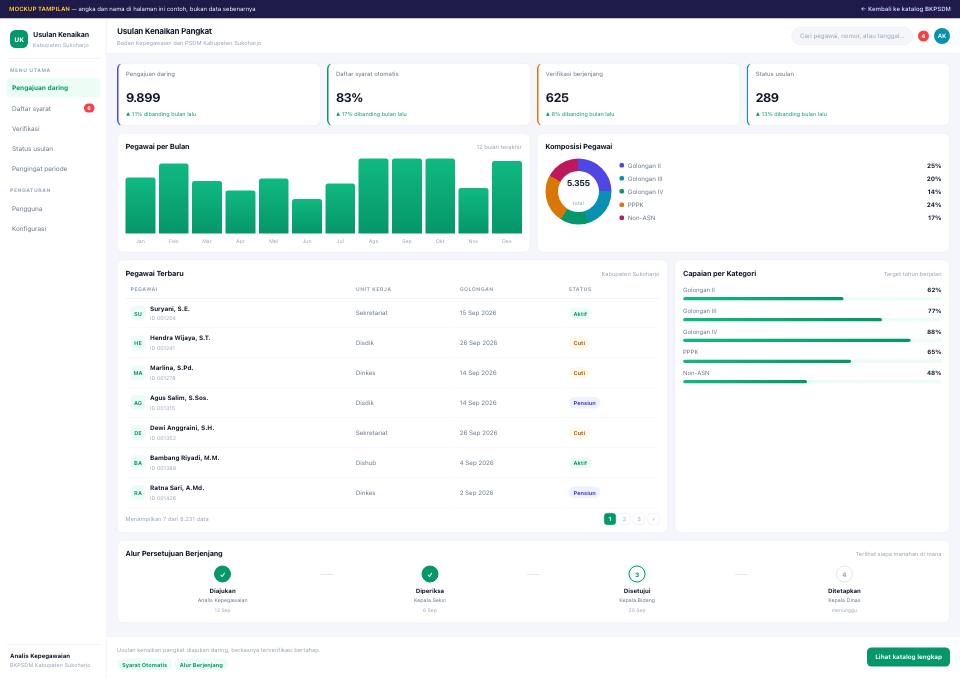
Task: Open Daftar syarat menu item
Action: [53, 108]
